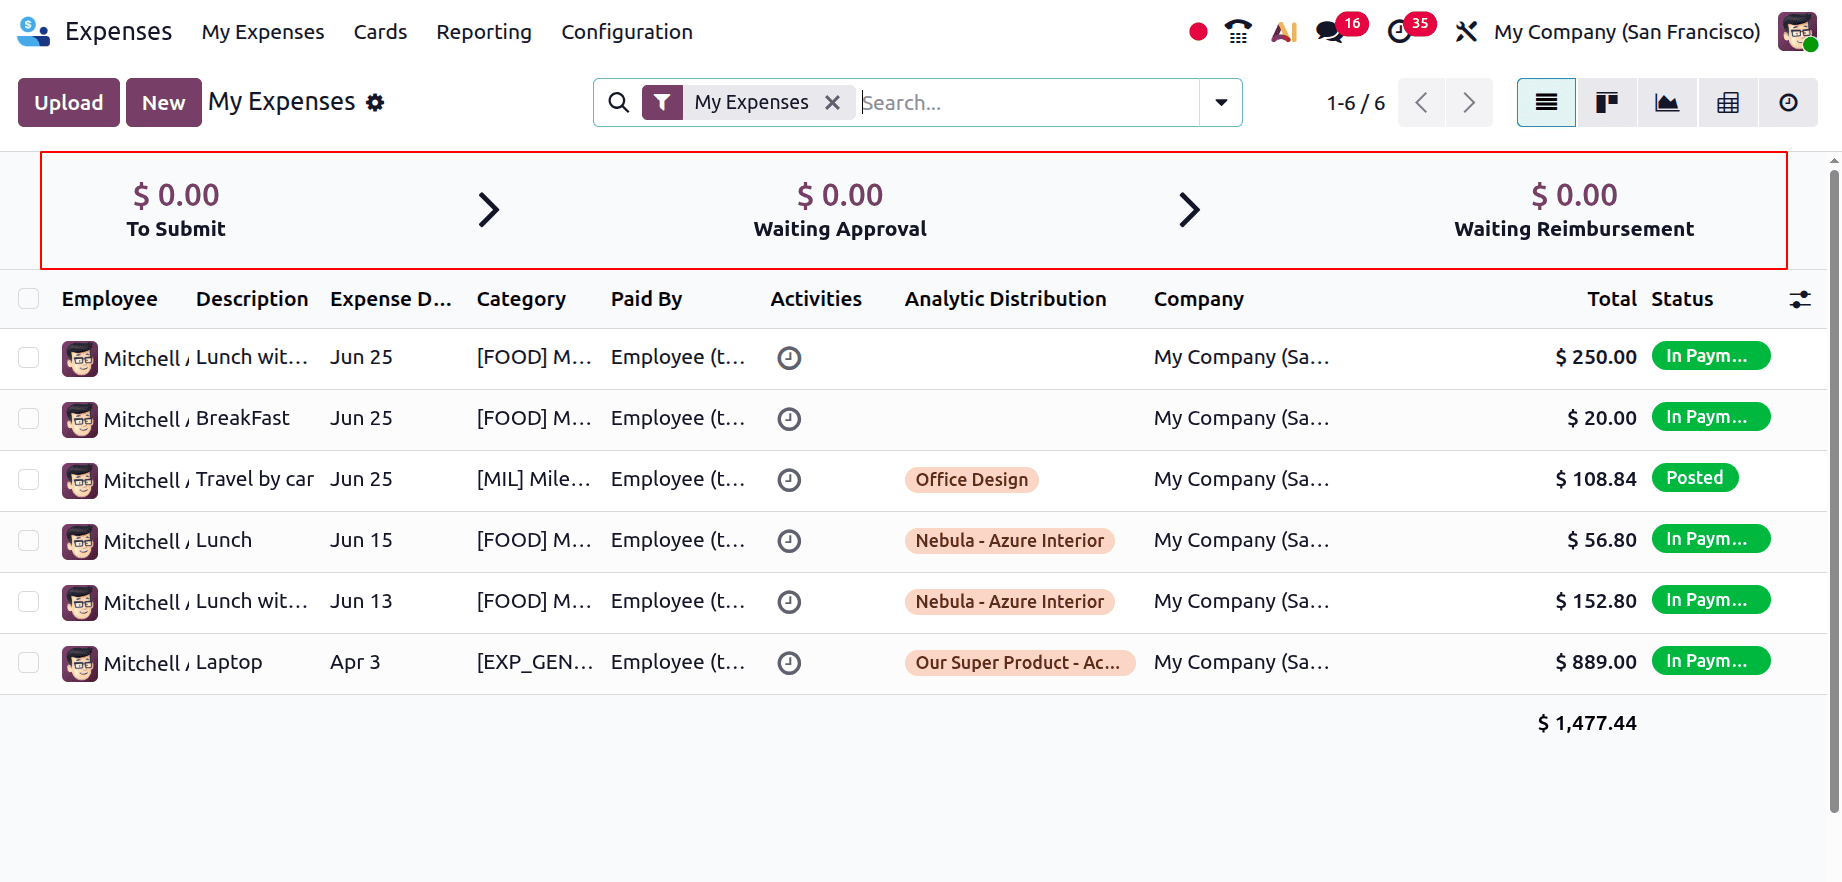Open optional columns adjuster icon

click(x=1800, y=299)
